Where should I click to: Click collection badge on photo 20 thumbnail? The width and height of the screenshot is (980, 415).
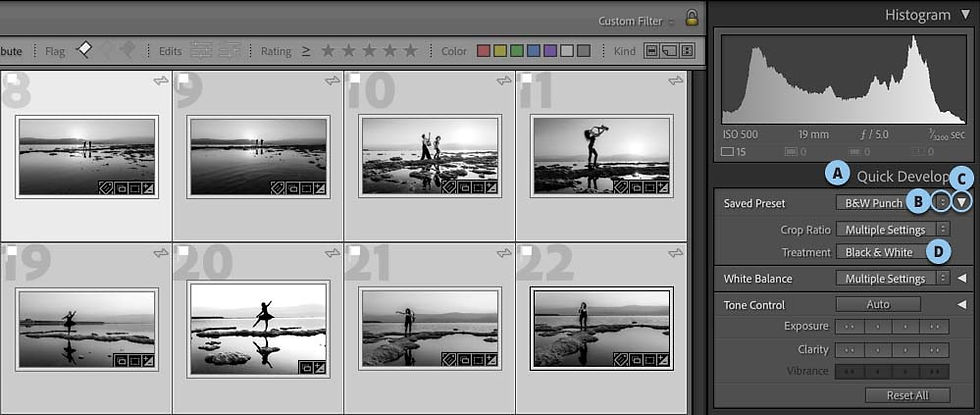pyautogui.click(x=306, y=368)
